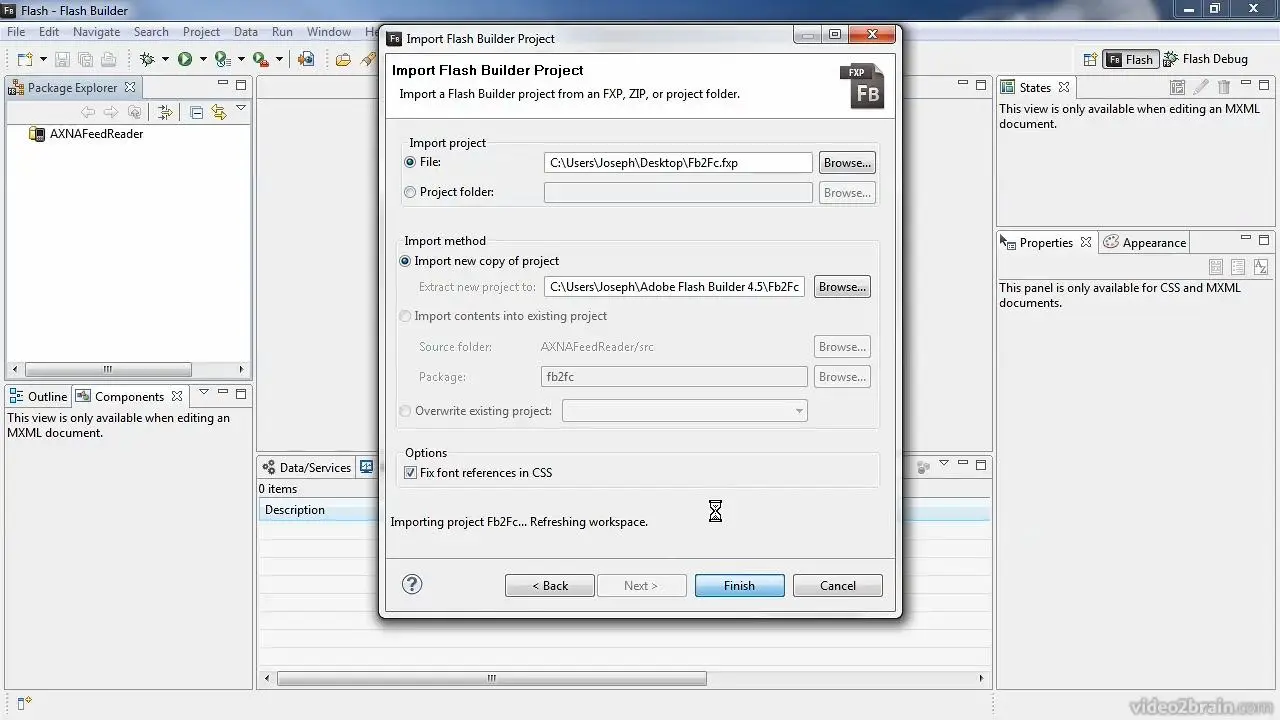
Task: Switch to the Outline tab
Action: [37, 397]
